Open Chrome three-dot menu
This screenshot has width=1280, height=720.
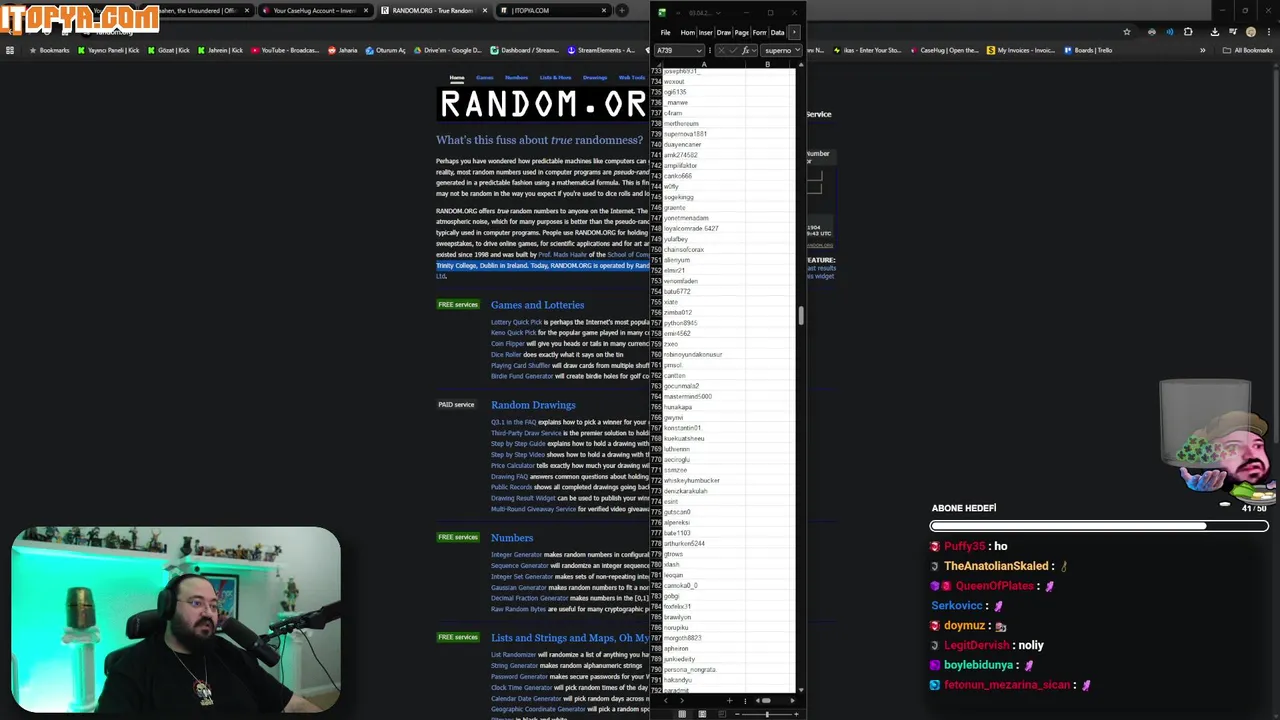click(1267, 32)
